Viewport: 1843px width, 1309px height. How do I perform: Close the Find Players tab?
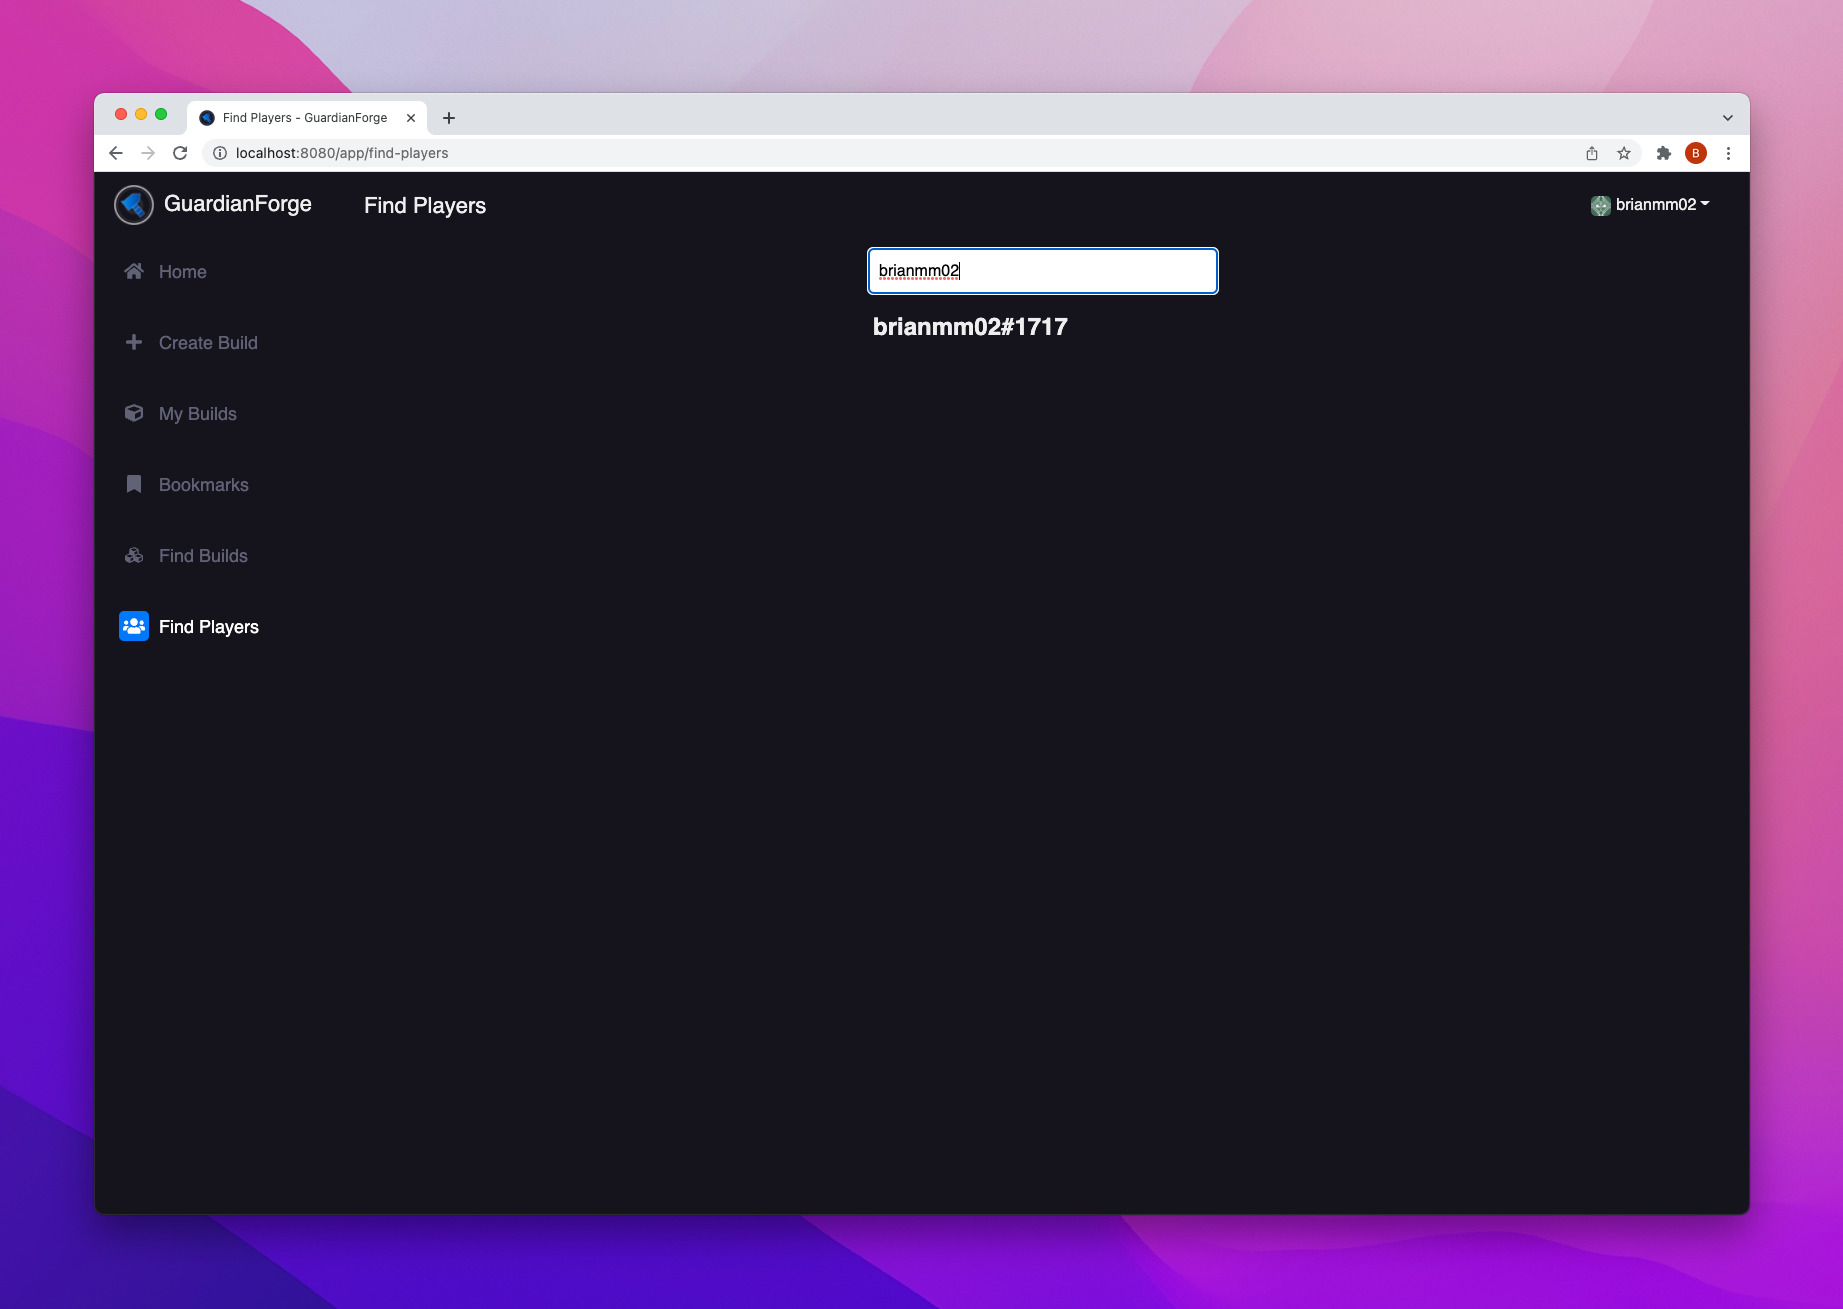411,118
